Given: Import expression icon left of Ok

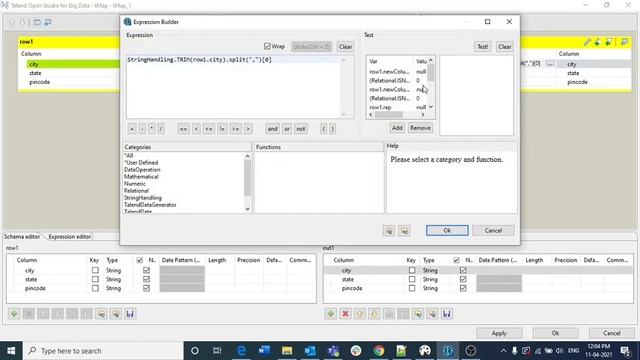Looking at the screenshot, I should (389, 231).
